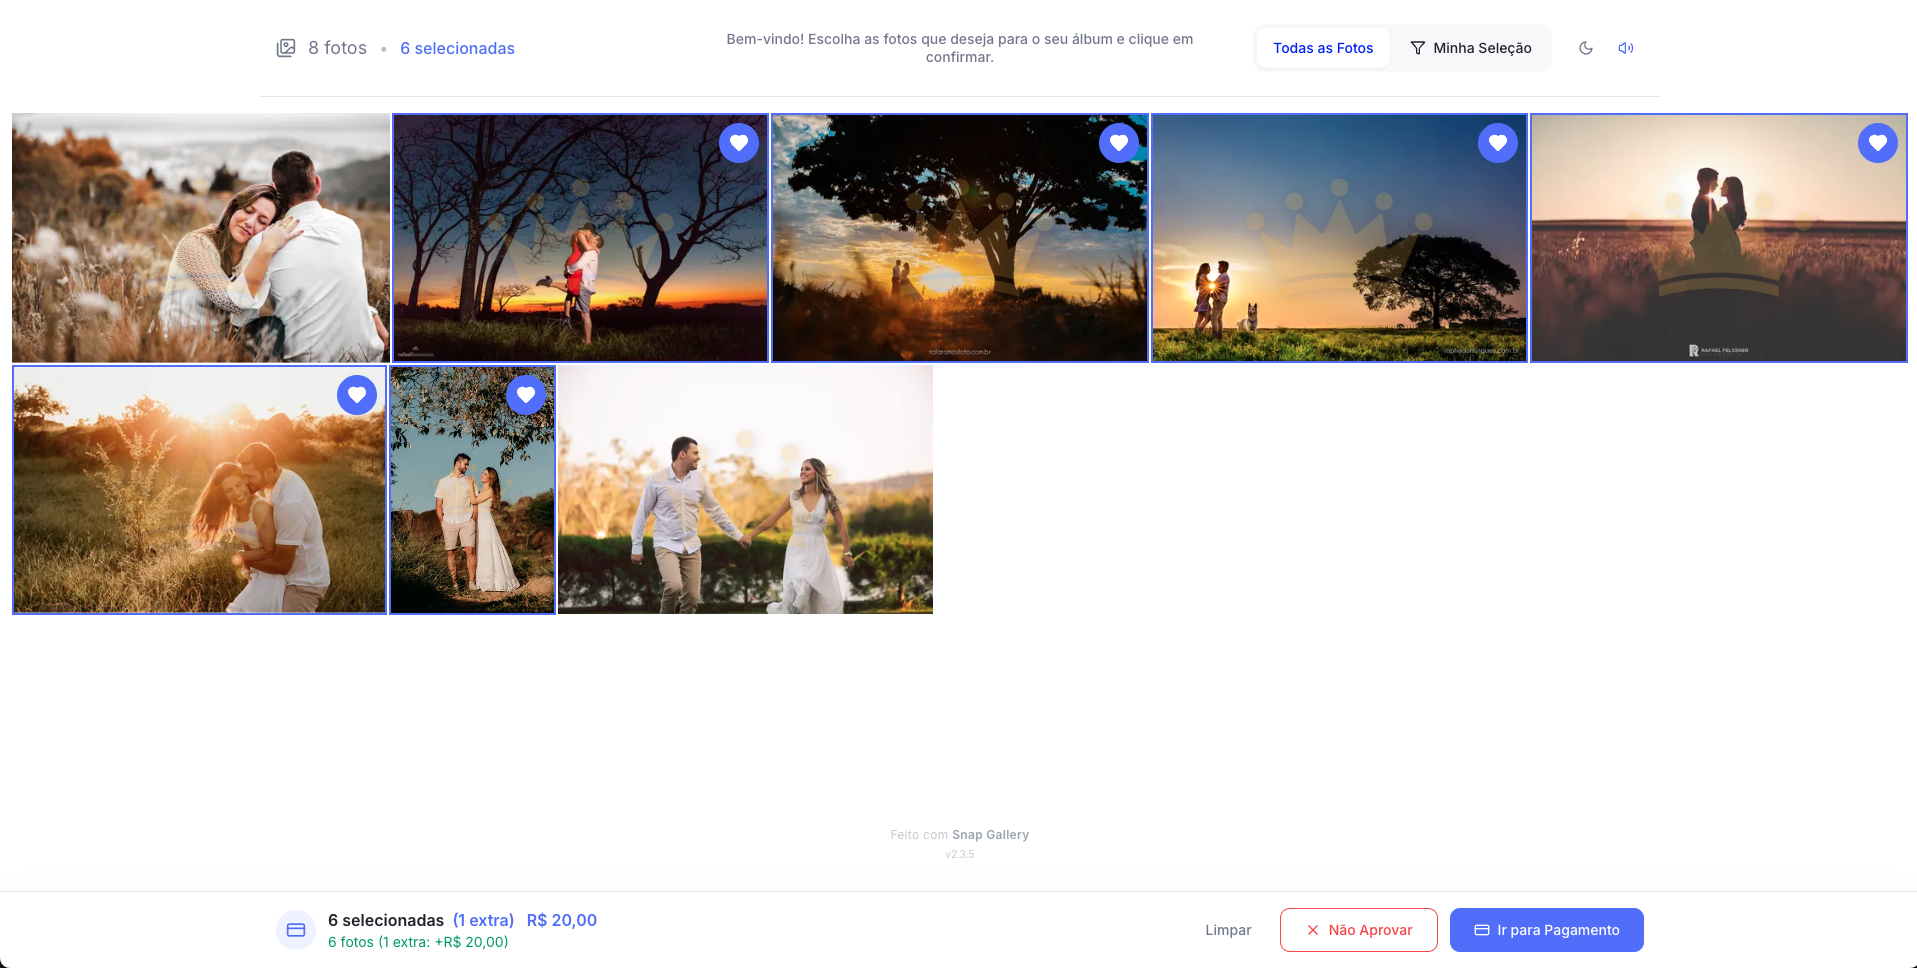Switch to Todas as Fotos tab

1323,48
